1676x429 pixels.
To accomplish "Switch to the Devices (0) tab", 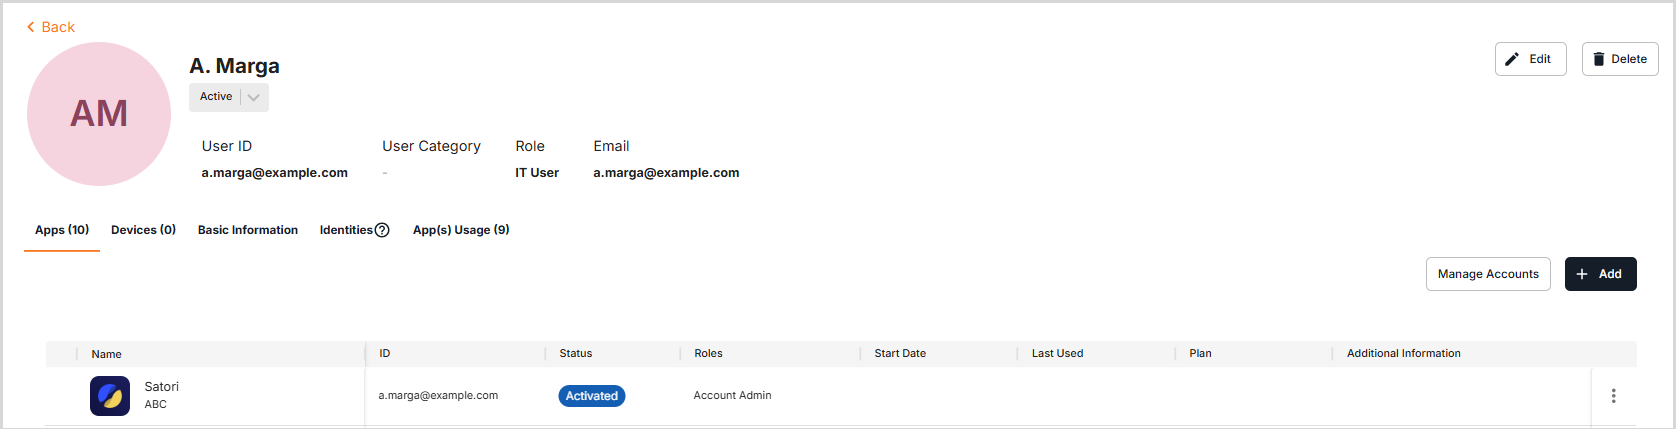I will tap(143, 230).
